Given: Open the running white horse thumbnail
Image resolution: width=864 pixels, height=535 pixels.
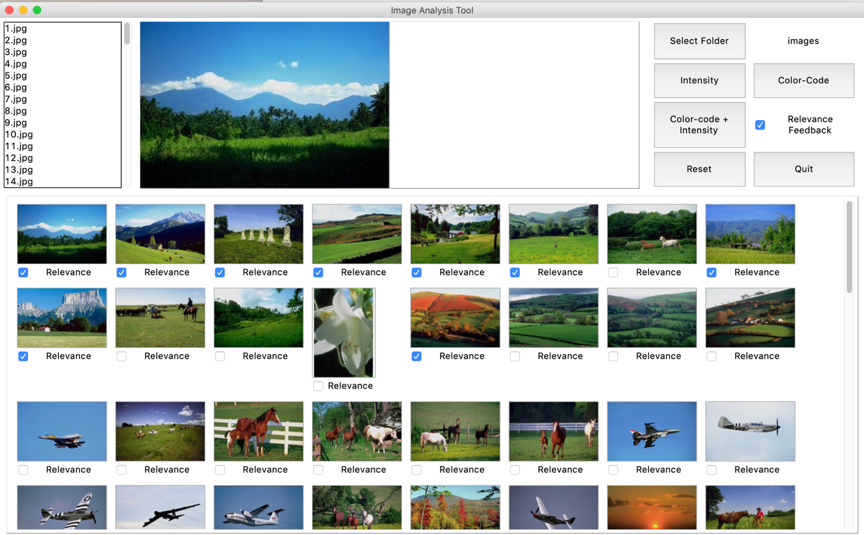Looking at the screenshot, I should (652, 234).
